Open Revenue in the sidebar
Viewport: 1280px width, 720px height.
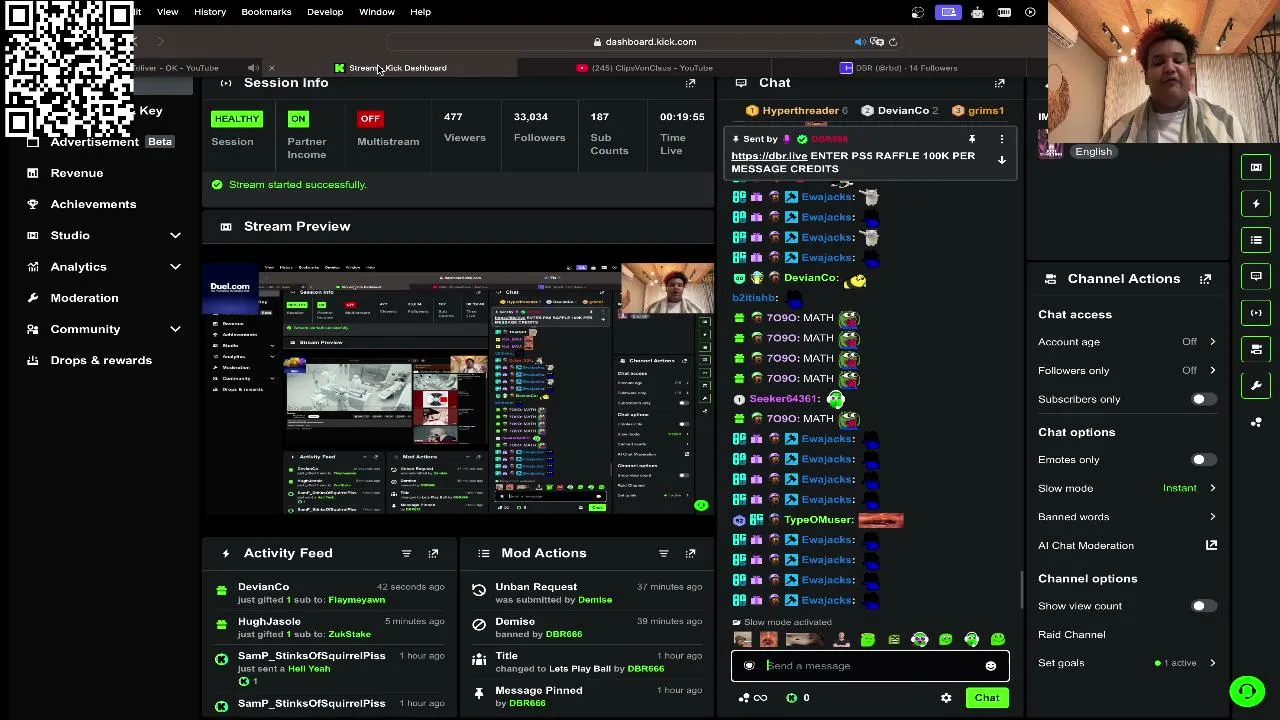coord(77,173)
